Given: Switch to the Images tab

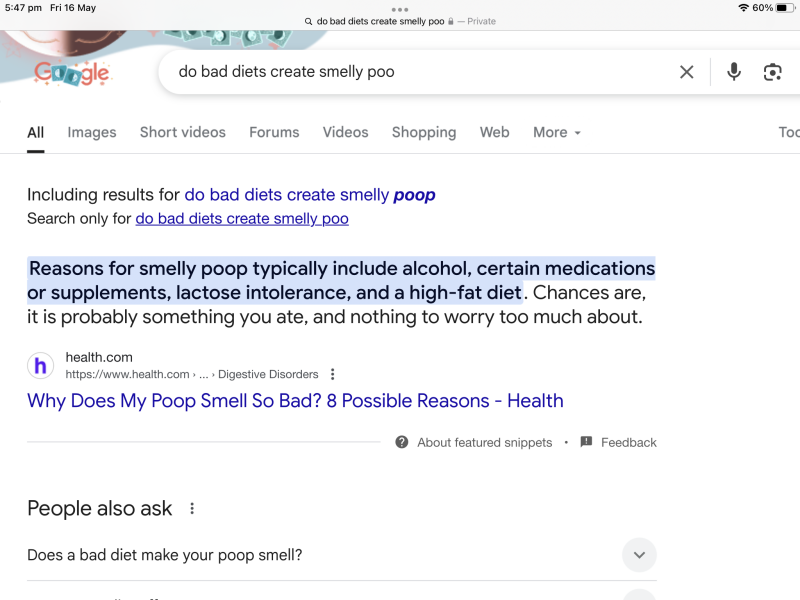Looking at the screenshot, I should [x=92, y=132].
